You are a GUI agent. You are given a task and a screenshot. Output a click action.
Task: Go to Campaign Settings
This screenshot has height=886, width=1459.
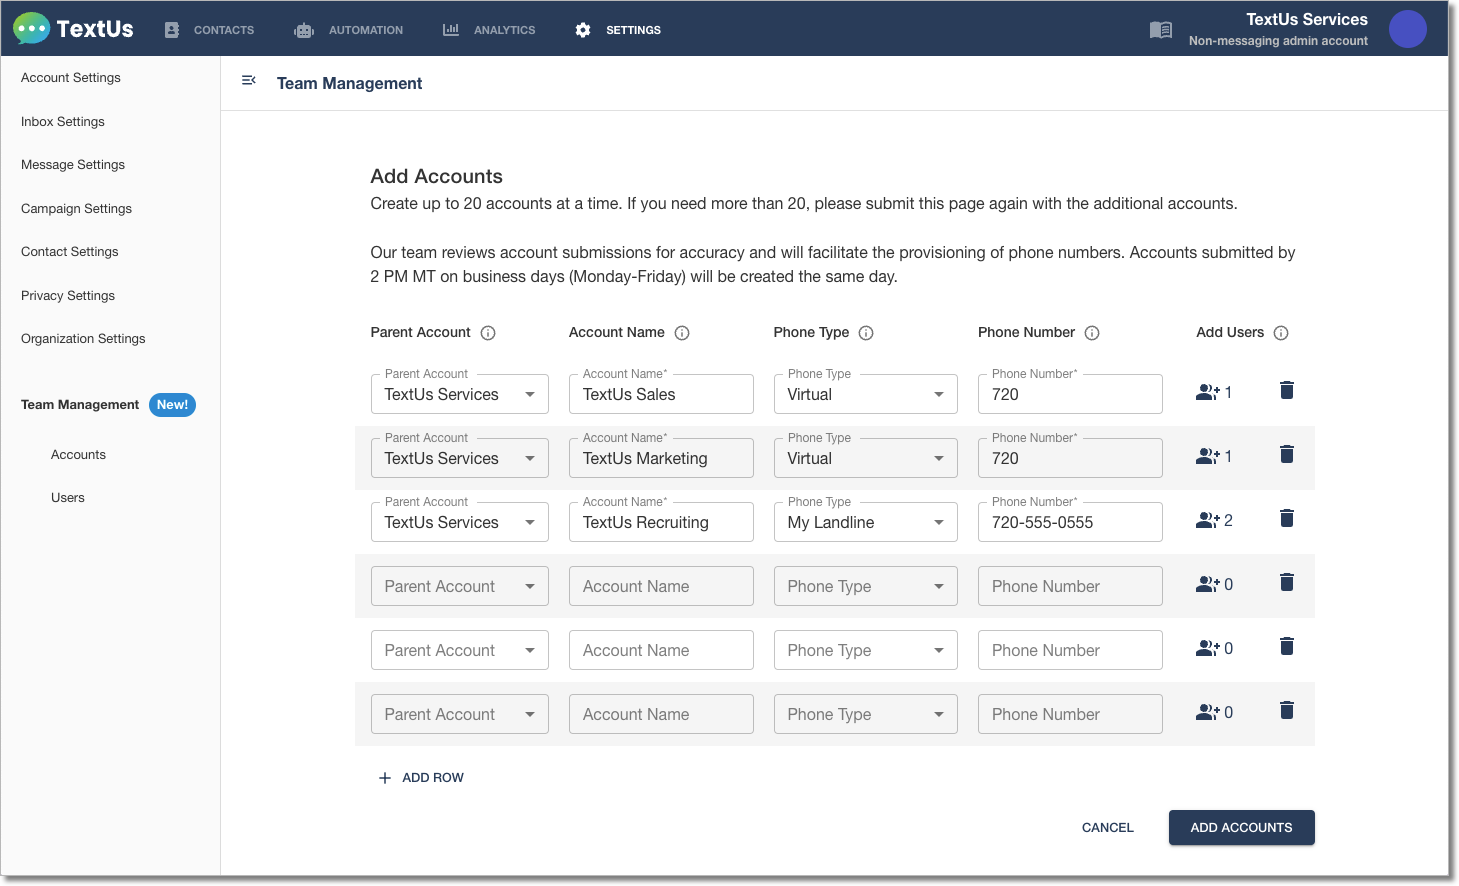pos(76,209)
